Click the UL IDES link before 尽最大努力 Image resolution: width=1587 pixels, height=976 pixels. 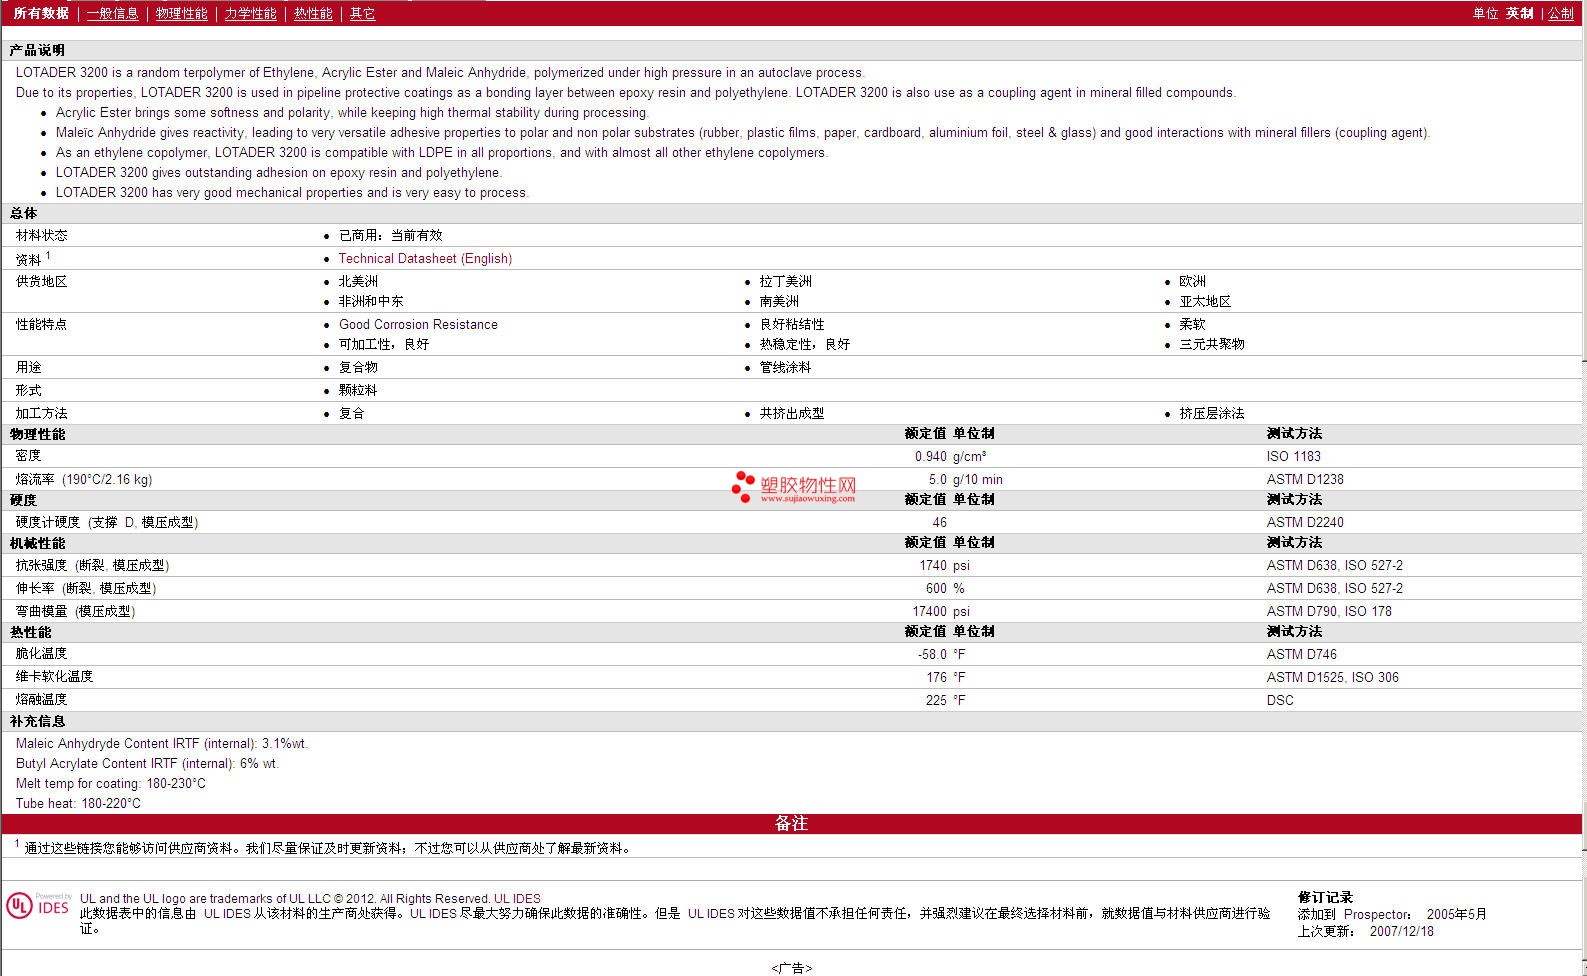coord(433,914)
